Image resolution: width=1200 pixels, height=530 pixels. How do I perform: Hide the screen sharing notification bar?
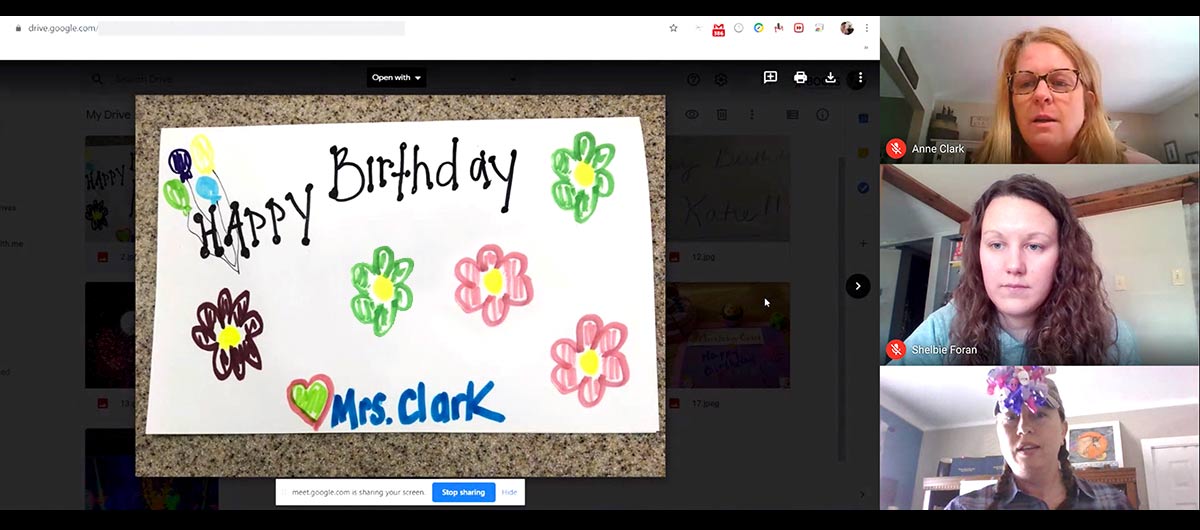[509, 492]
